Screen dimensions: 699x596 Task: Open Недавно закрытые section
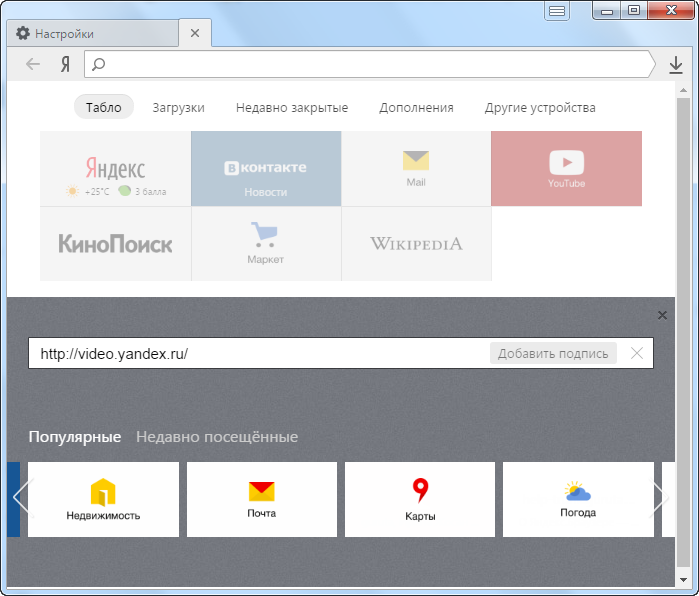(x=292, y=107)
